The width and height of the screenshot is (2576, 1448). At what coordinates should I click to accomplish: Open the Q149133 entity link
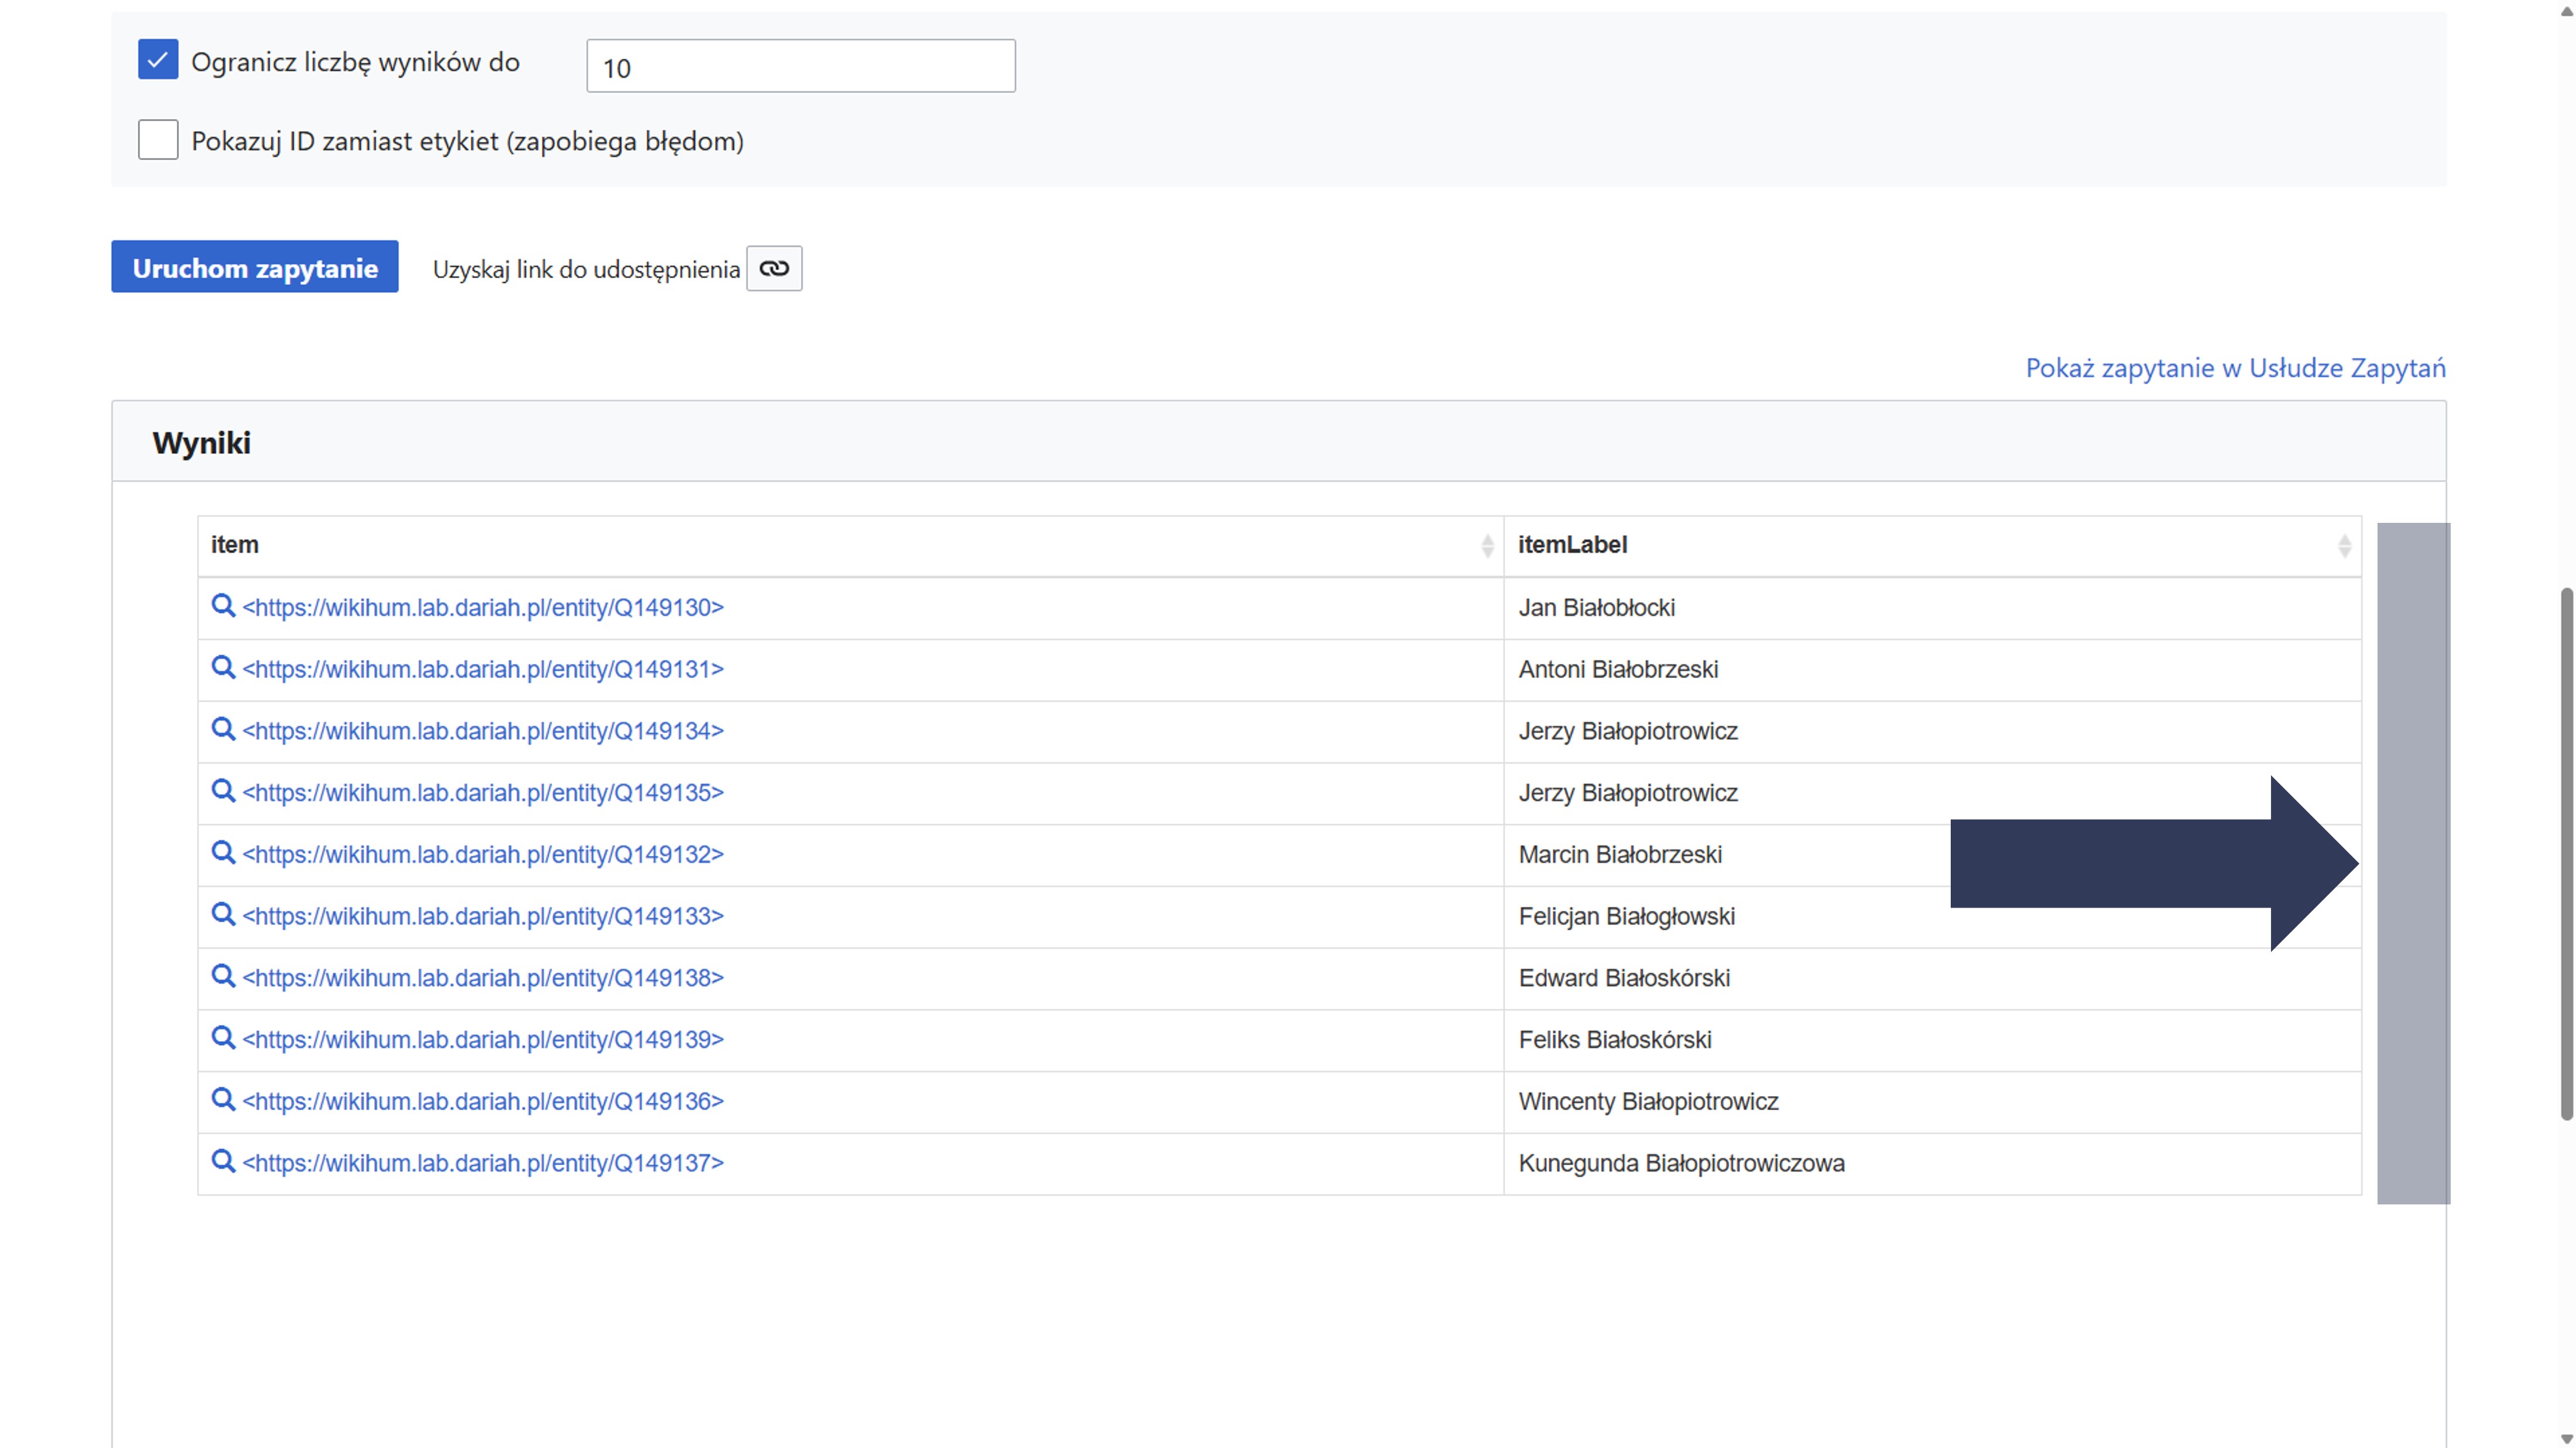pos(483,916)
